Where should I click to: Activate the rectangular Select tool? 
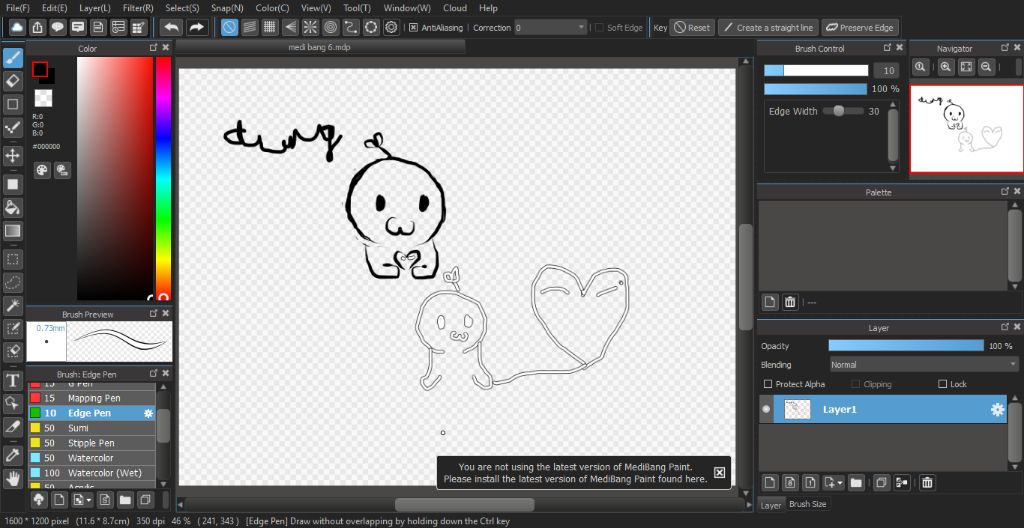pos(13,259)
